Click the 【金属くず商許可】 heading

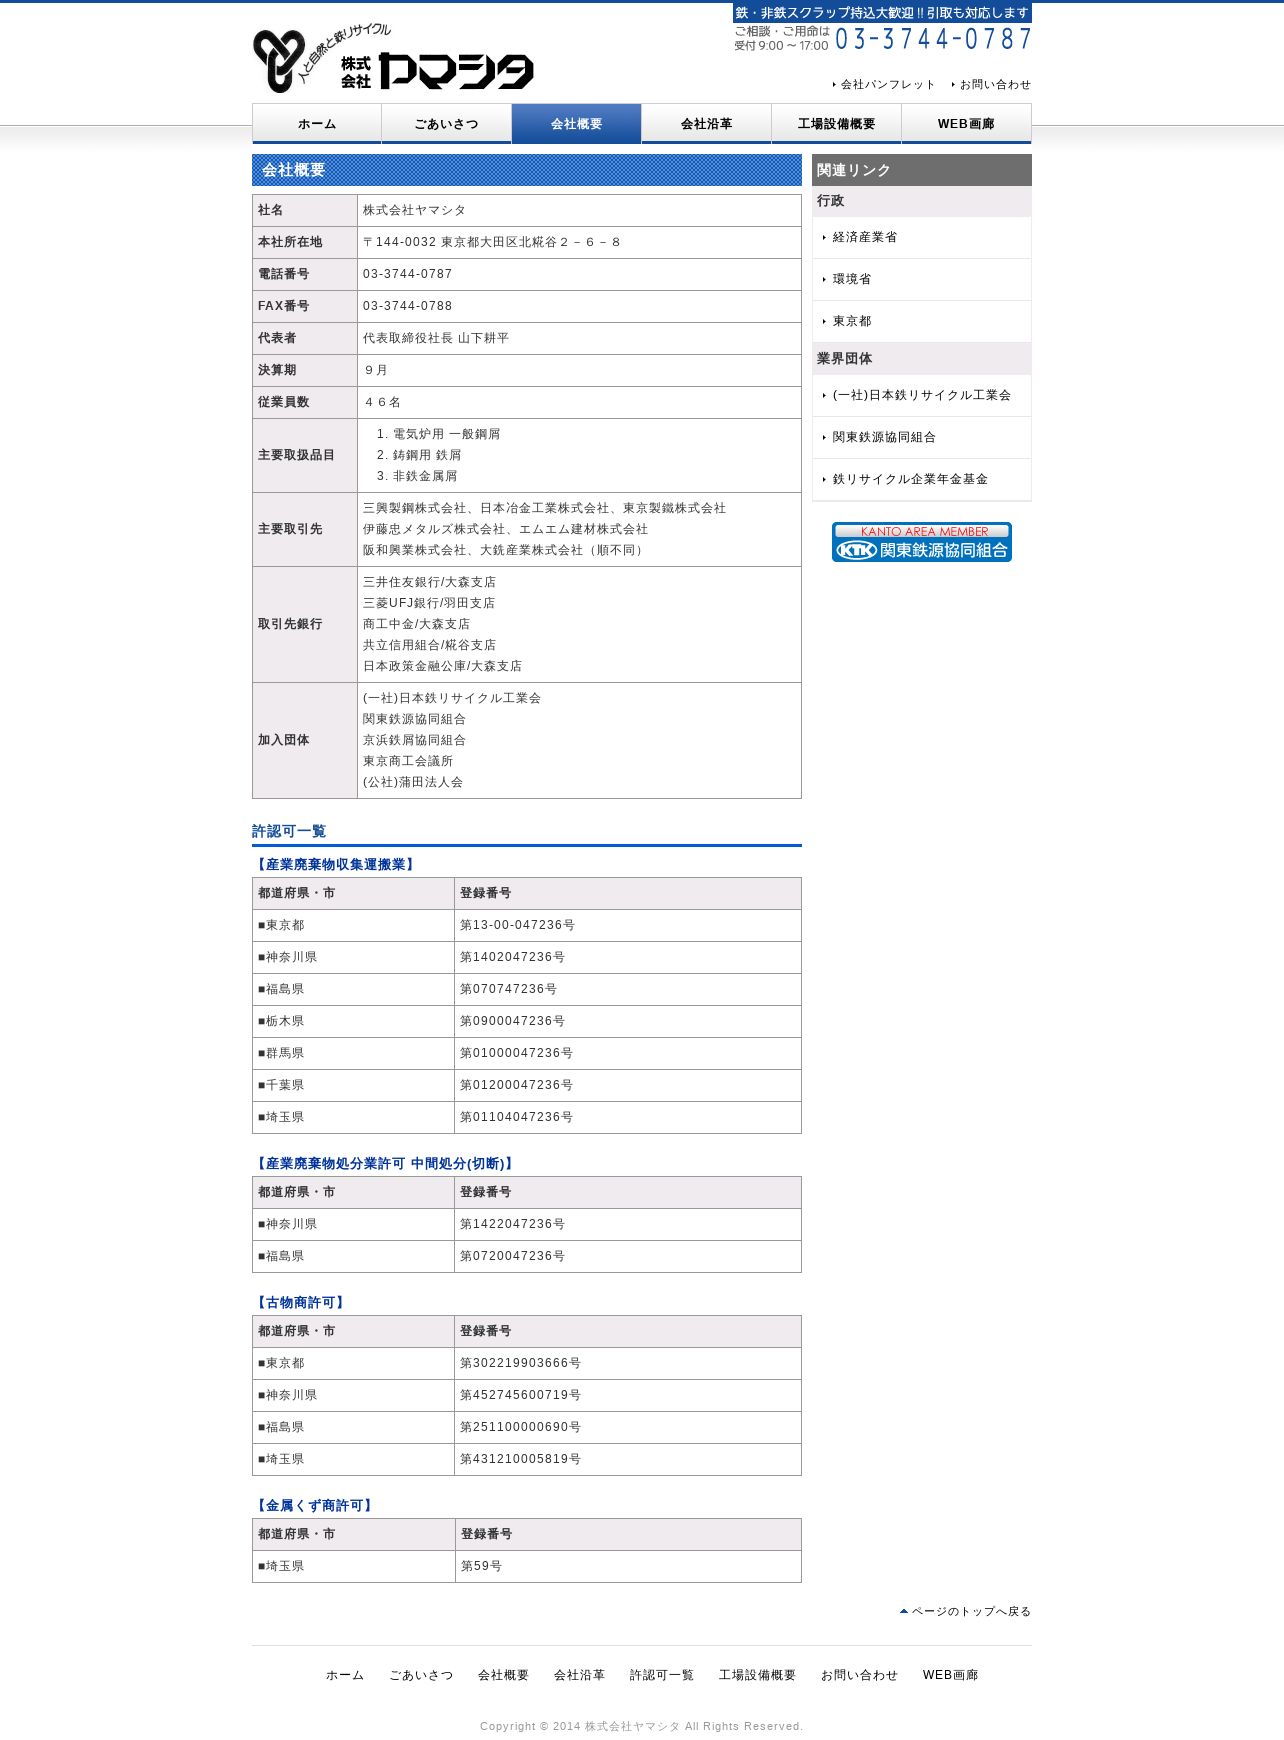[x=314, y=1505]
